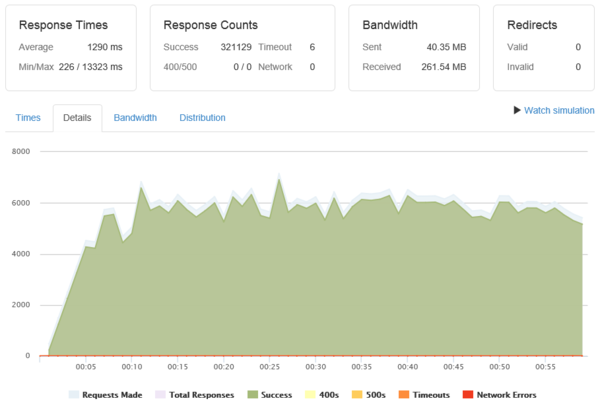Click the Invalid redirects label
This screenshot has width=600, height=405.
click(520, 67)
